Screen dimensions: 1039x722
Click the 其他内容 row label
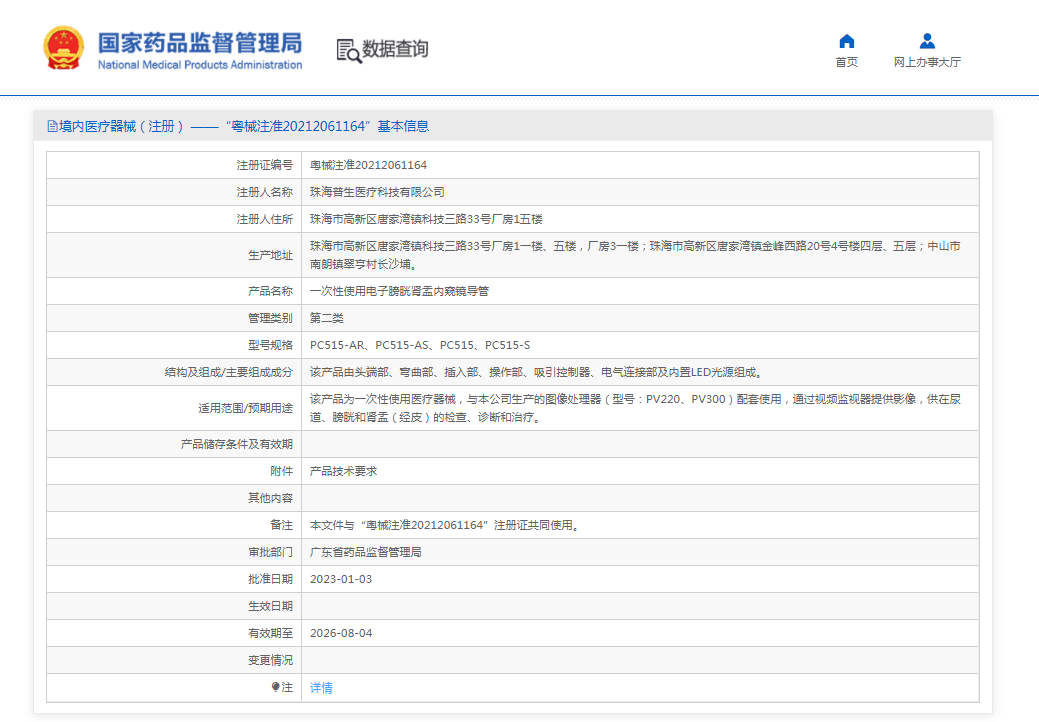point(270,498)
